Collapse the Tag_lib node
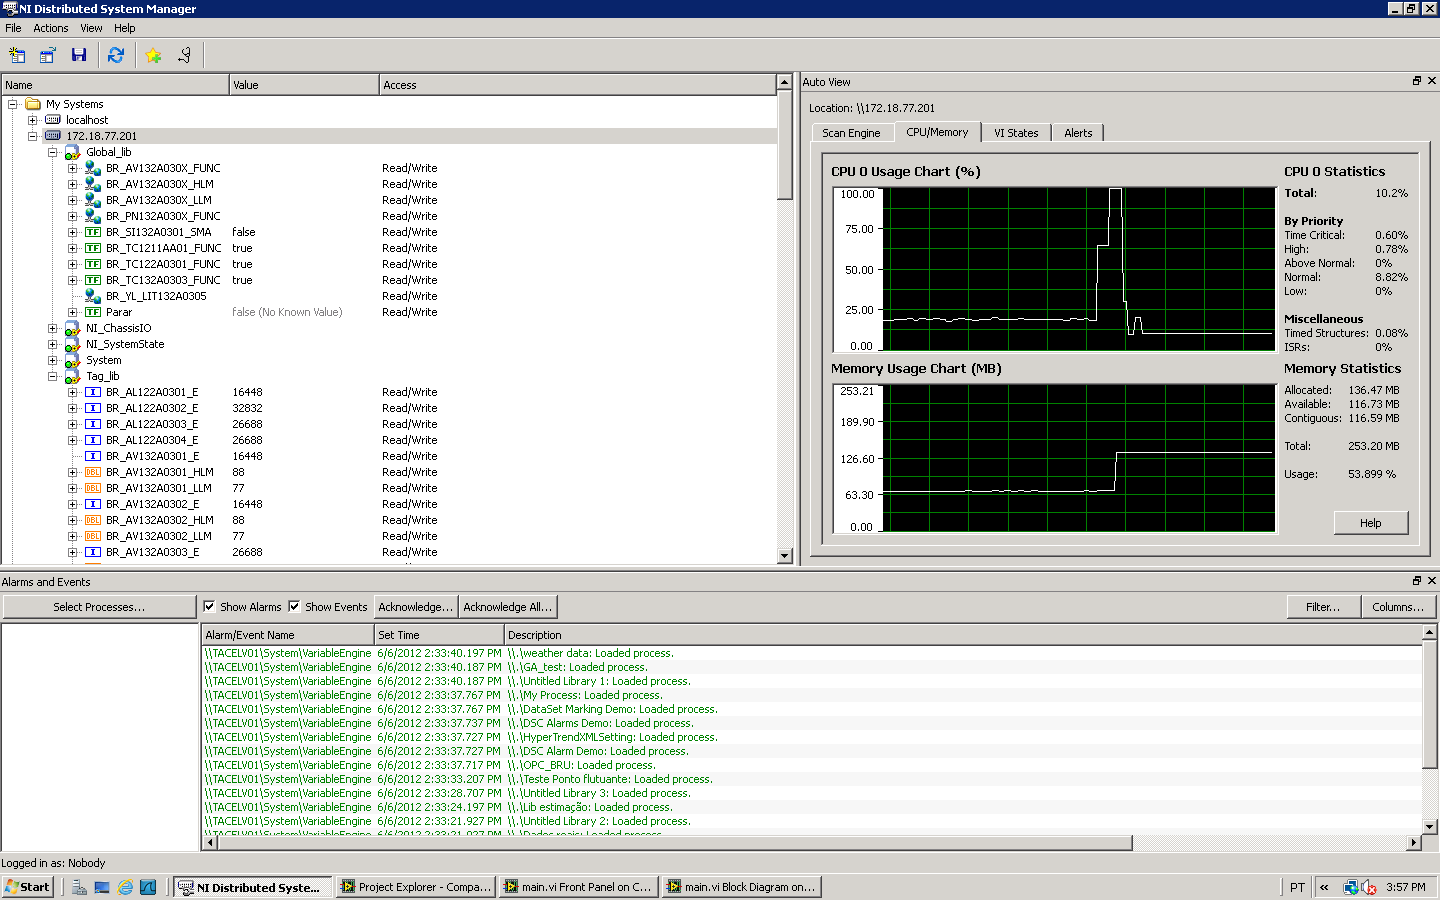Screen dimensions: 1440x900 coord(52,376)
